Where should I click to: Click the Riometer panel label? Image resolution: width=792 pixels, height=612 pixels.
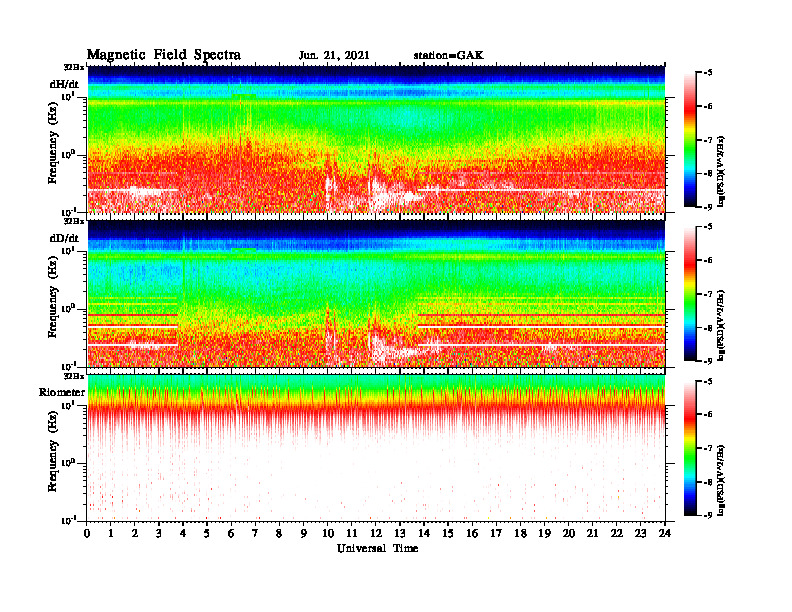point(62,392)
